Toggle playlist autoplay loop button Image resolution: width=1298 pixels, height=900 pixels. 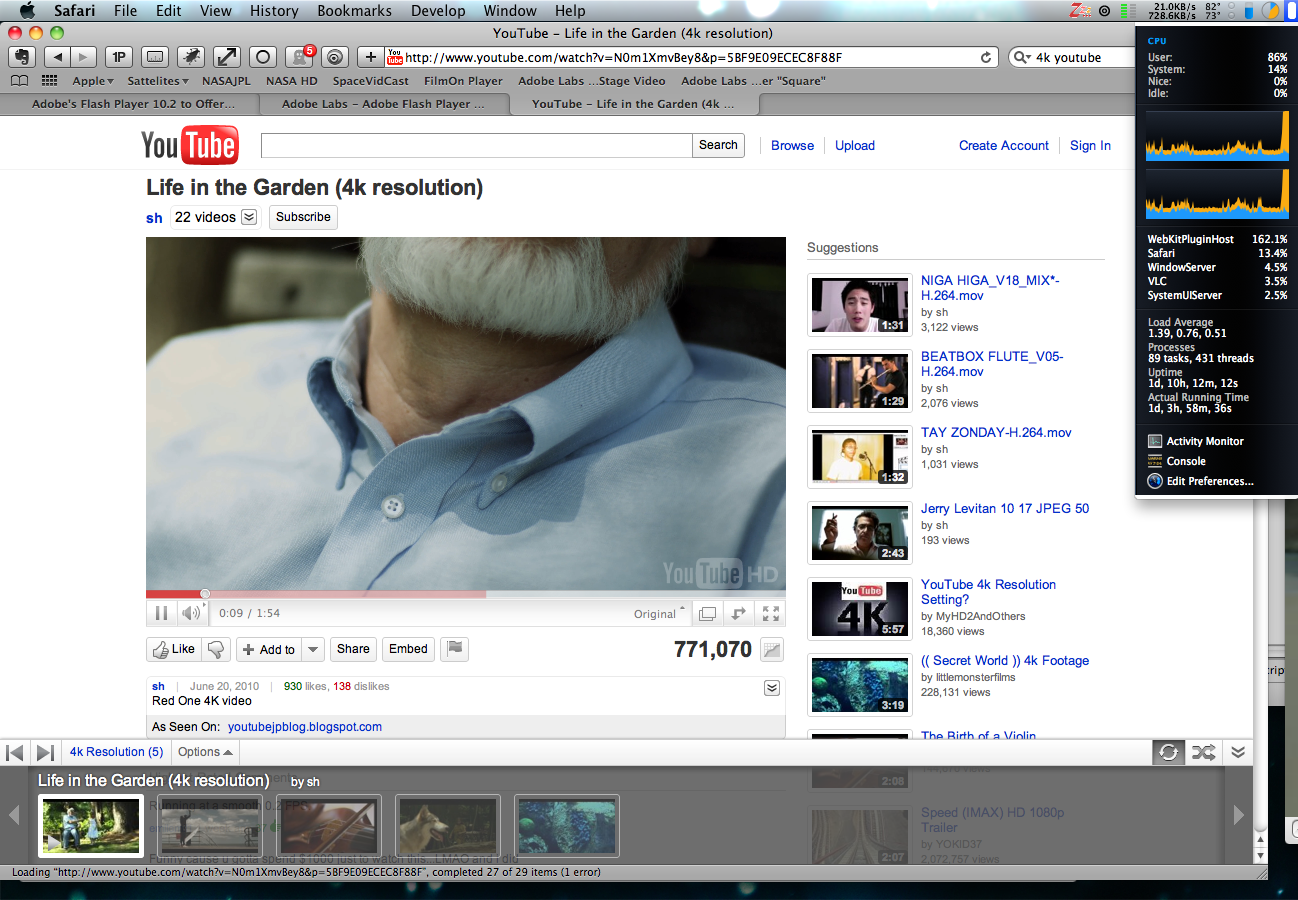[1168, 752]
